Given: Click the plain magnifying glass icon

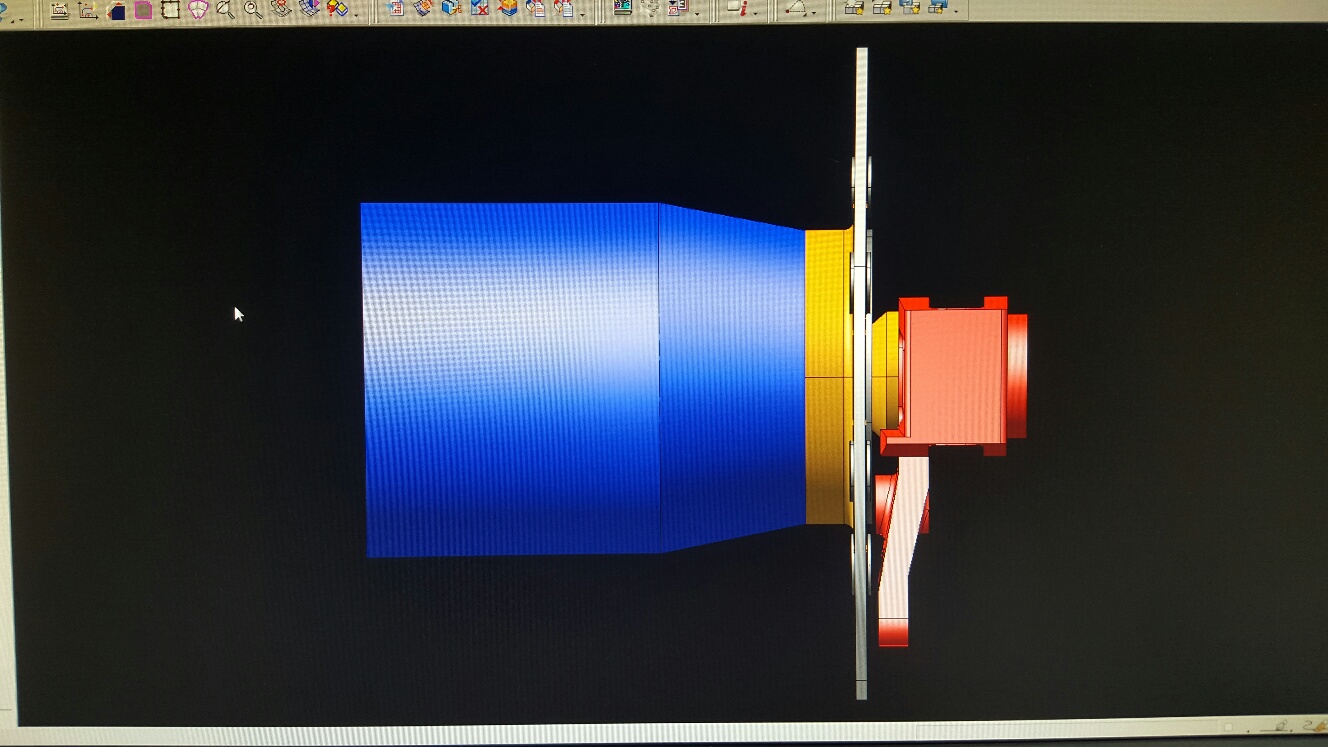Looking at the screenshot, I should pos(253,10).
